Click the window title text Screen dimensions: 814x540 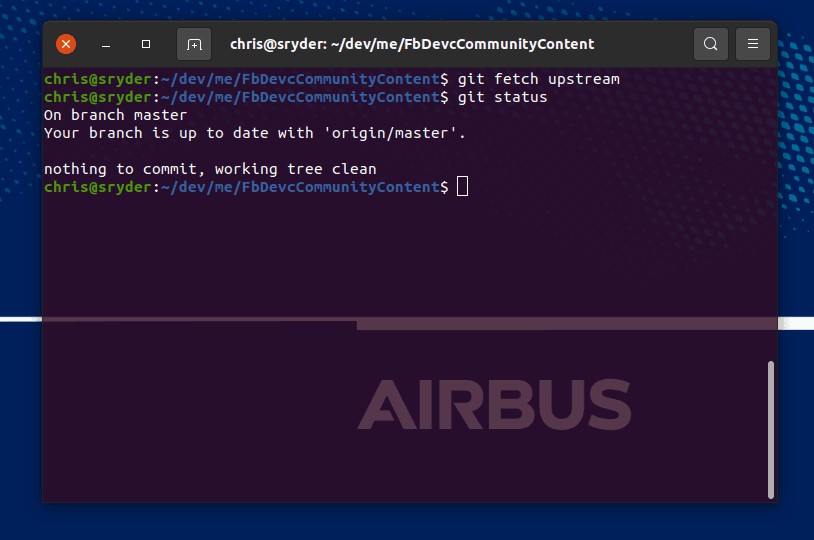[412, 44]
